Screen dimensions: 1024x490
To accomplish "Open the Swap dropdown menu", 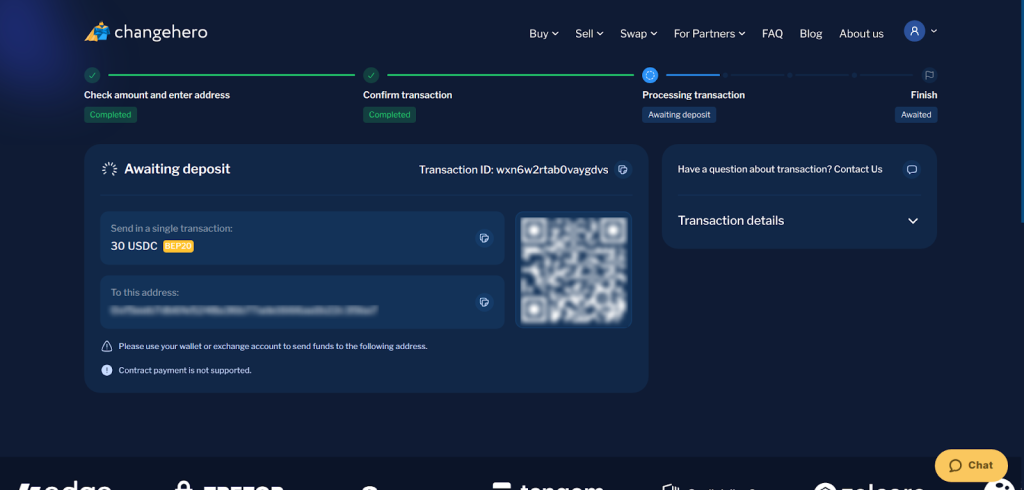I will (x=638, y=33).
